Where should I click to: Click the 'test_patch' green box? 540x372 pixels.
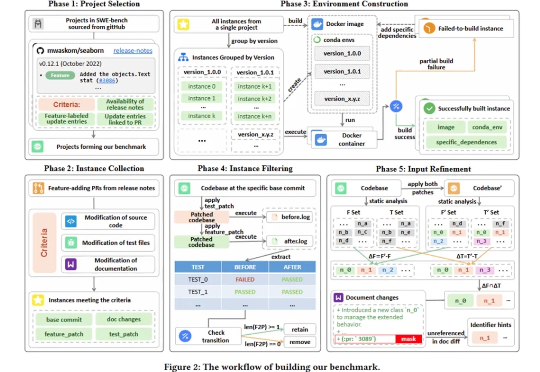124,334
